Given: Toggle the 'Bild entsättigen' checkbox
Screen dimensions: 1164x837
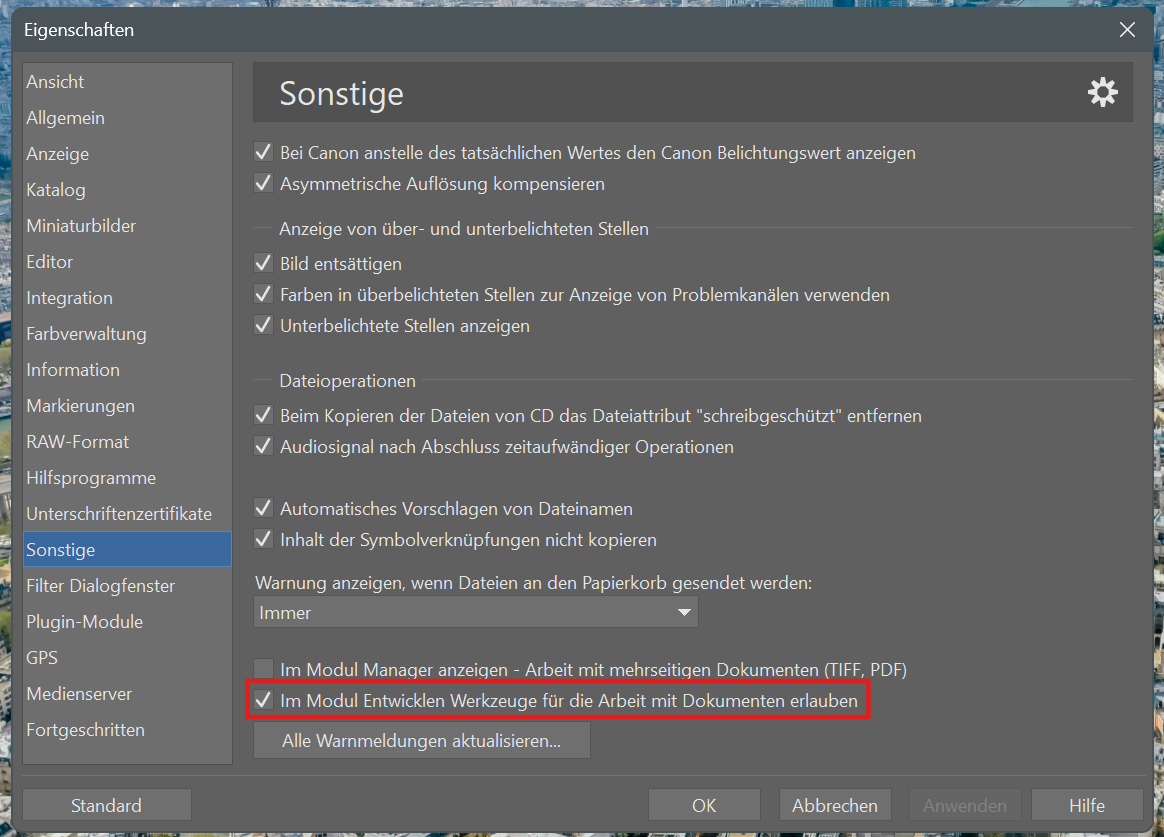Looking at the screenshot, I should point(264,264).
